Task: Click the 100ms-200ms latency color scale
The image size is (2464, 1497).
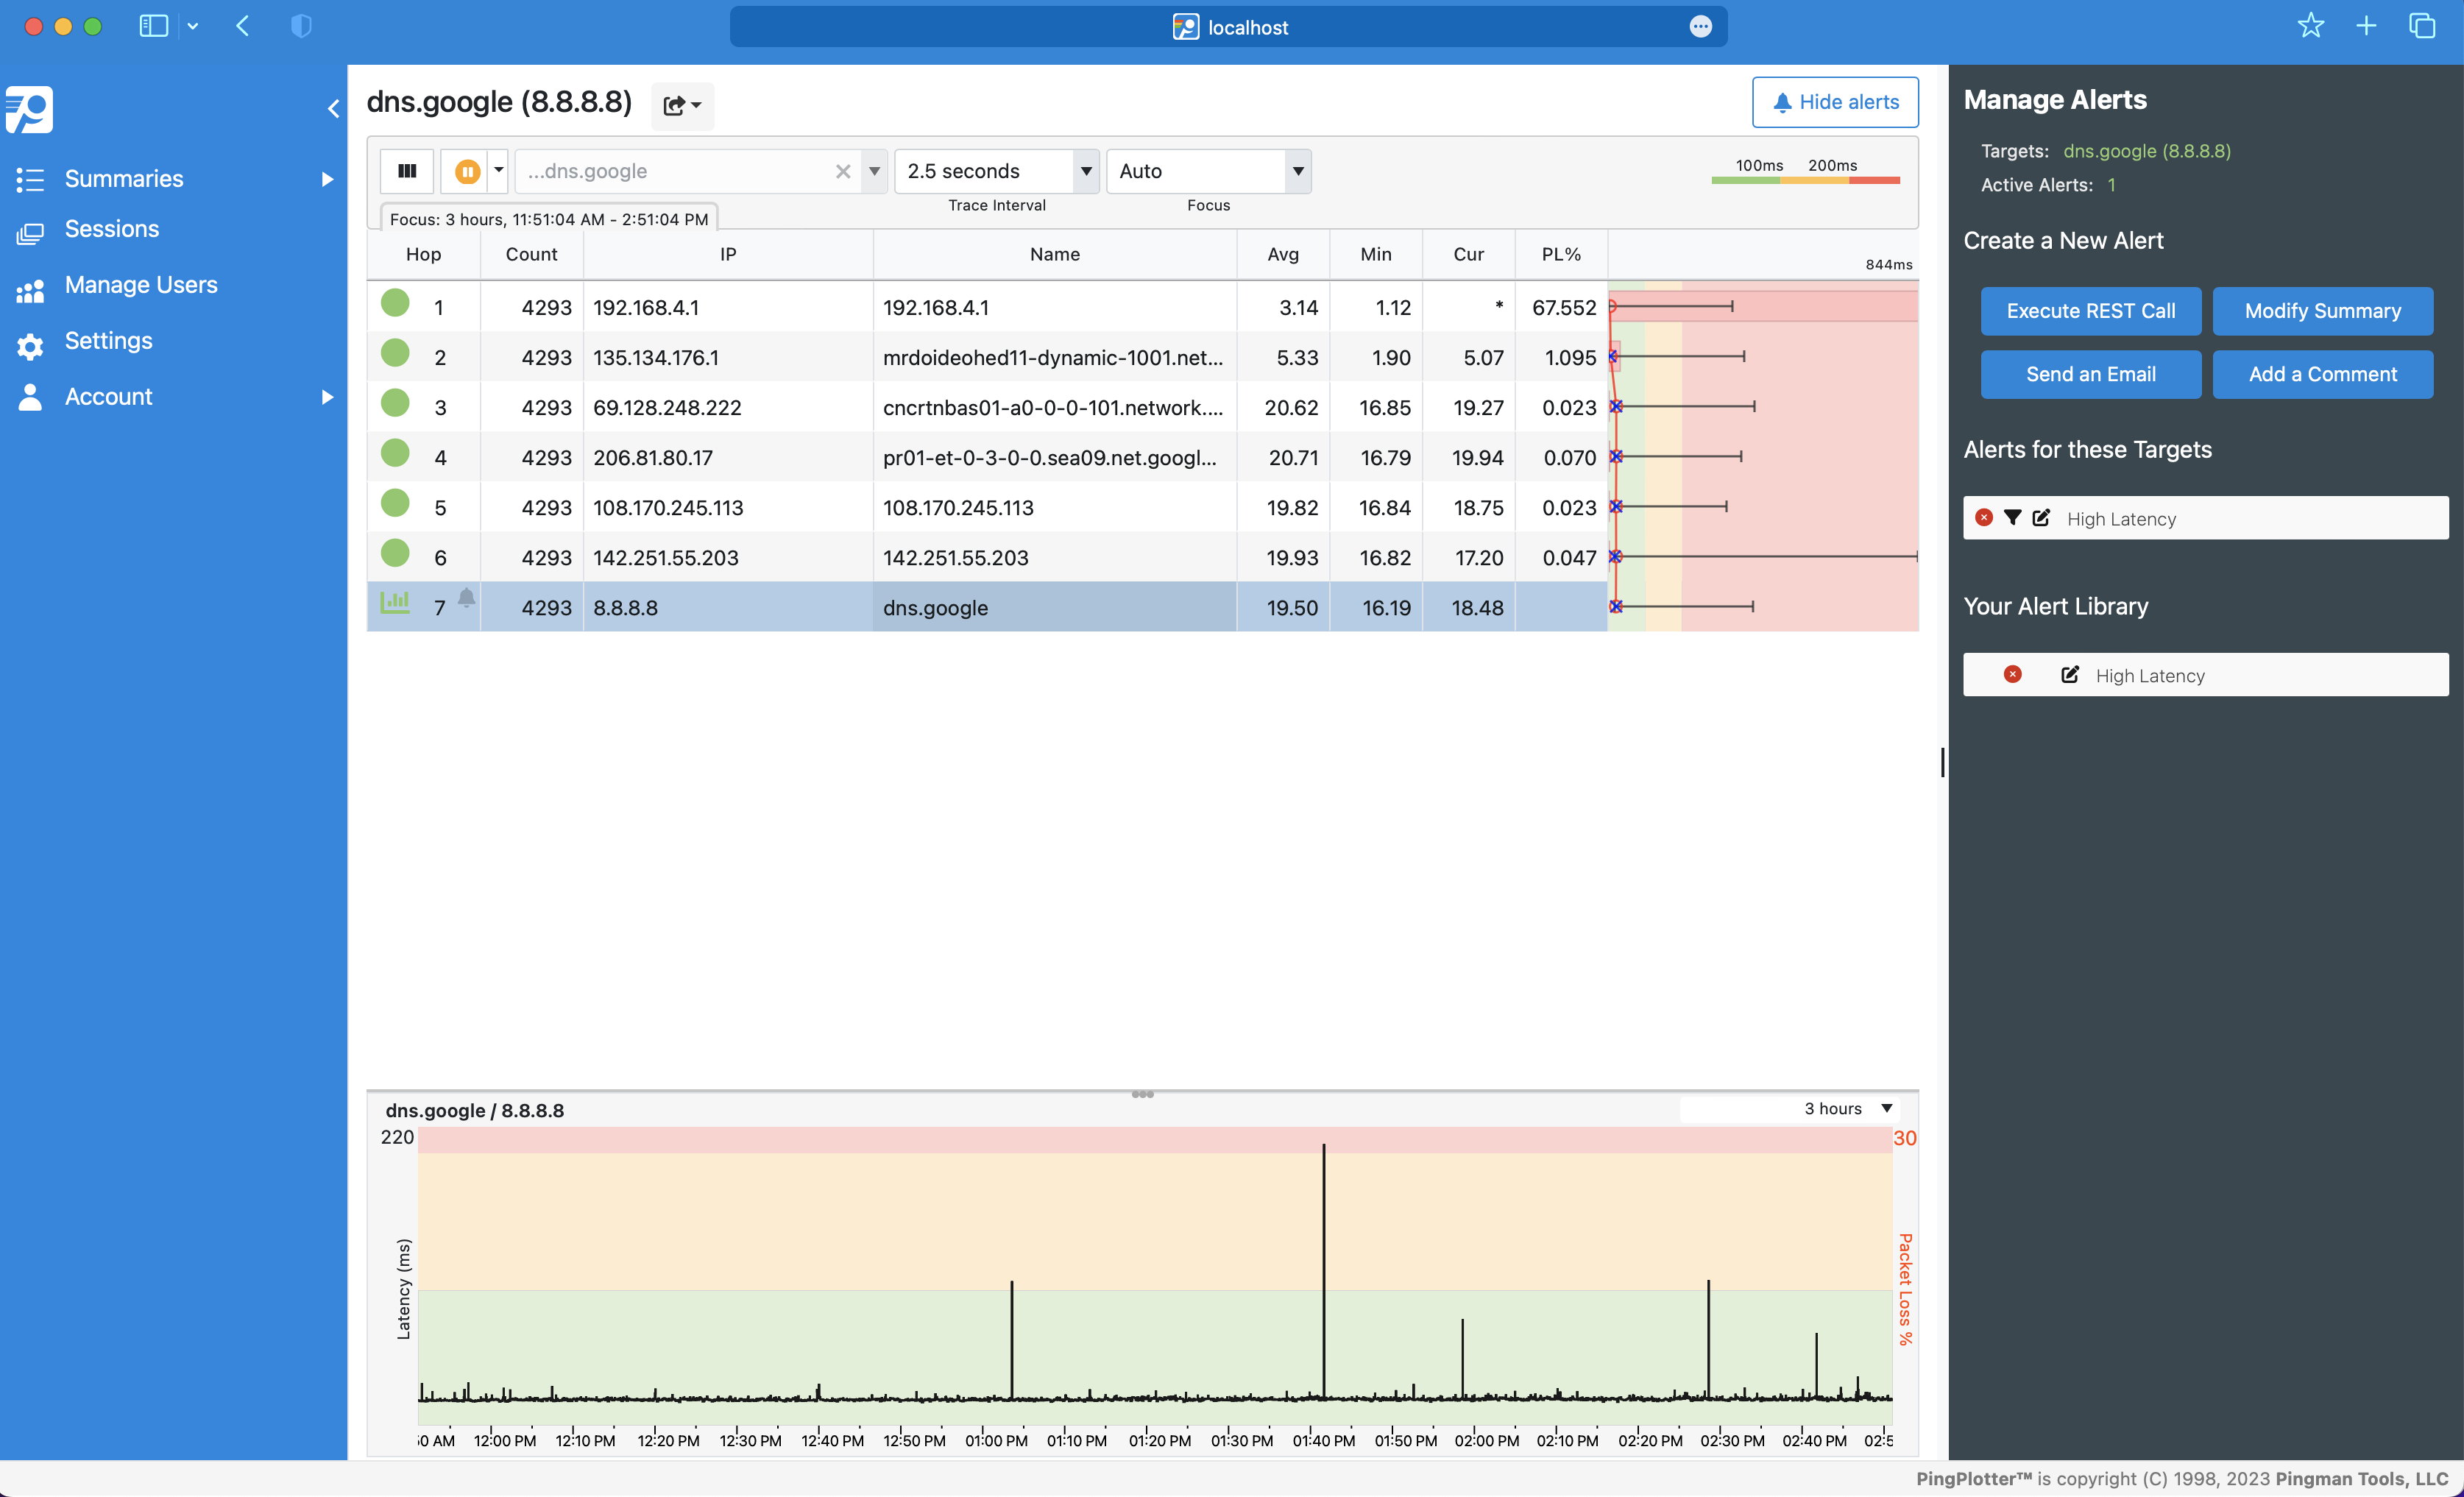Action: [x=1805, y=180]
